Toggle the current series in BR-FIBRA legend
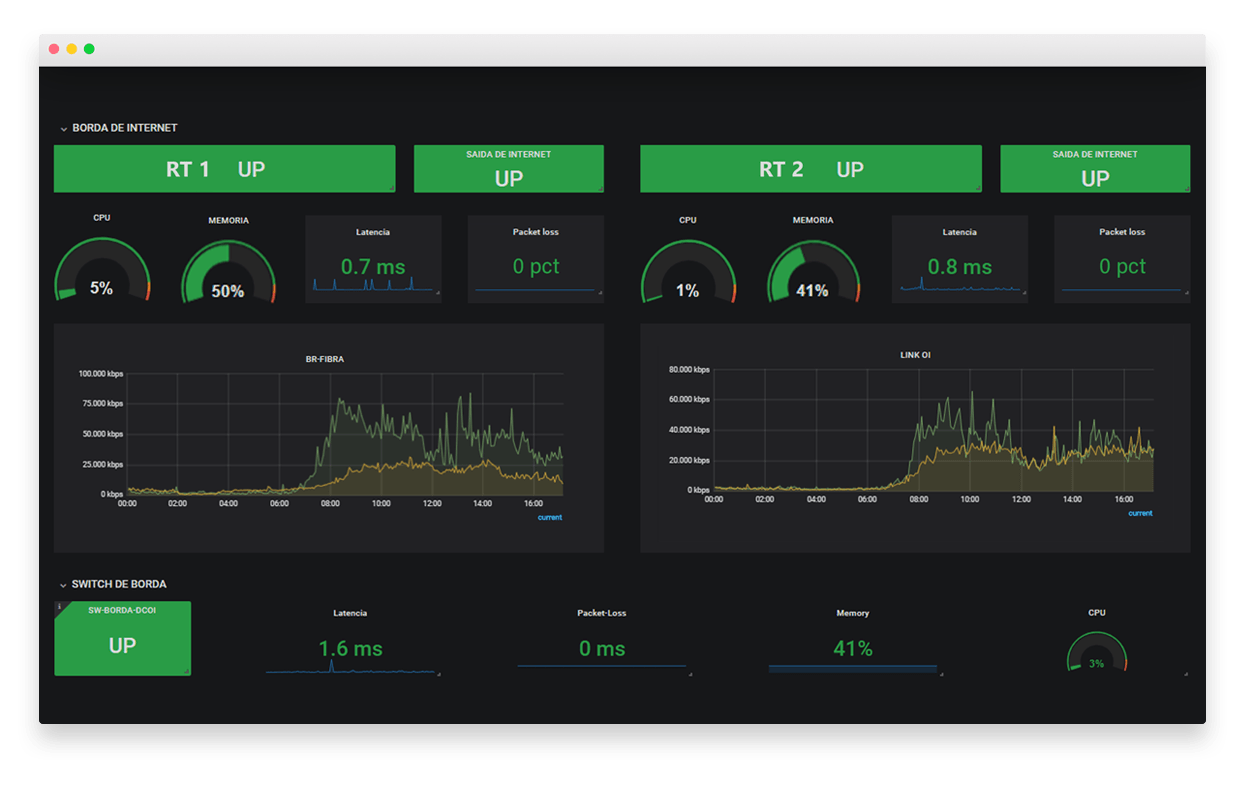The width and height of the screenshot is (1245, 794). click(548, 517)
